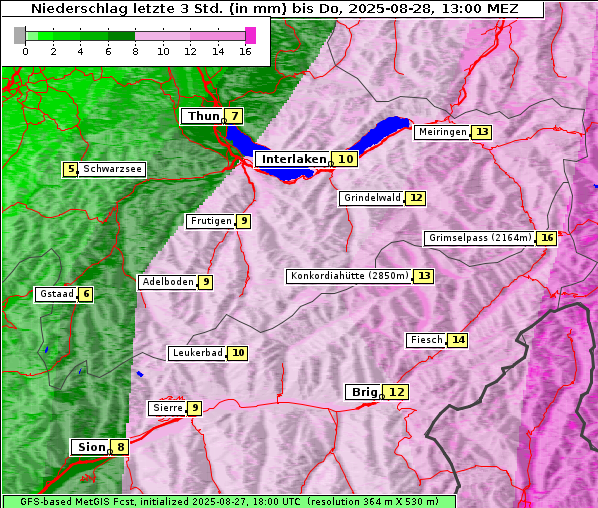Click the Brig city label
Screen dimensions: 598x508
pyautogui.click(x=365, y=392)
